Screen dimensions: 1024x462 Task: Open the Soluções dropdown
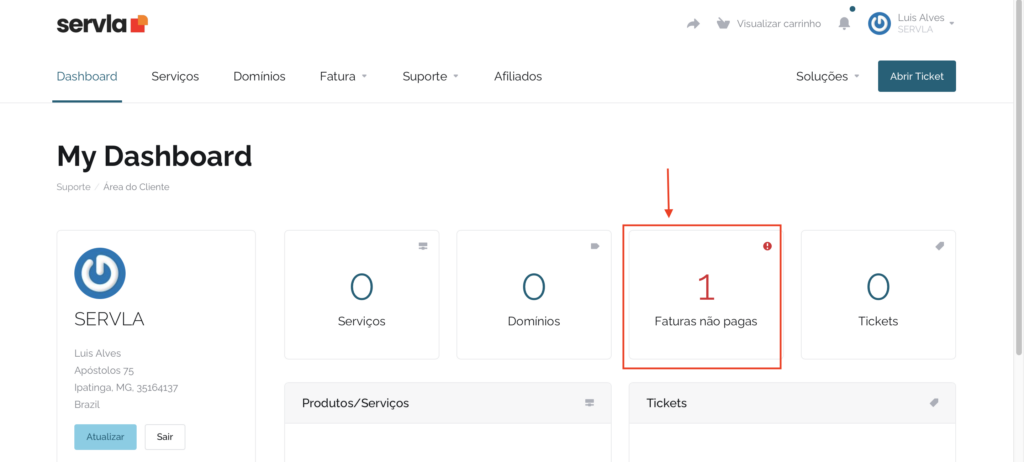827,76
